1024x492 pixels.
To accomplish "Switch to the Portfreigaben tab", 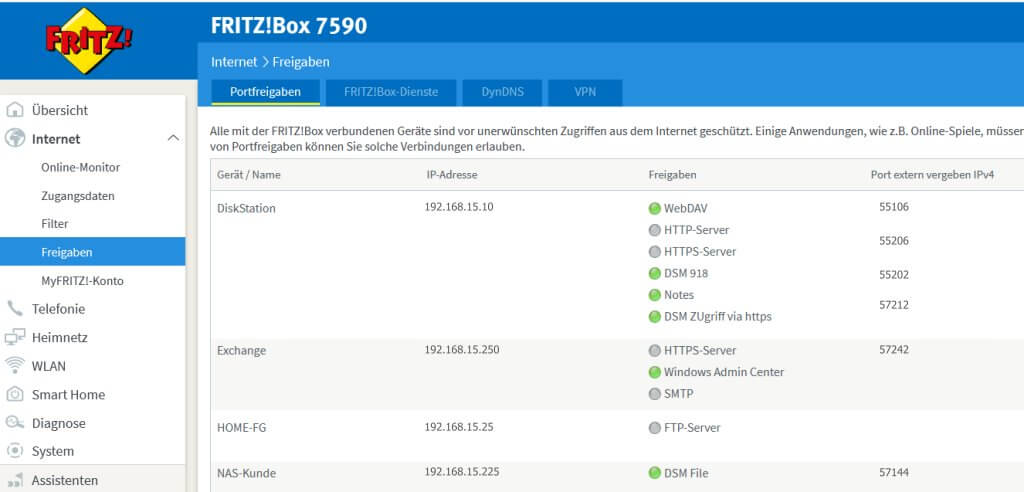I will click(265, 92).
